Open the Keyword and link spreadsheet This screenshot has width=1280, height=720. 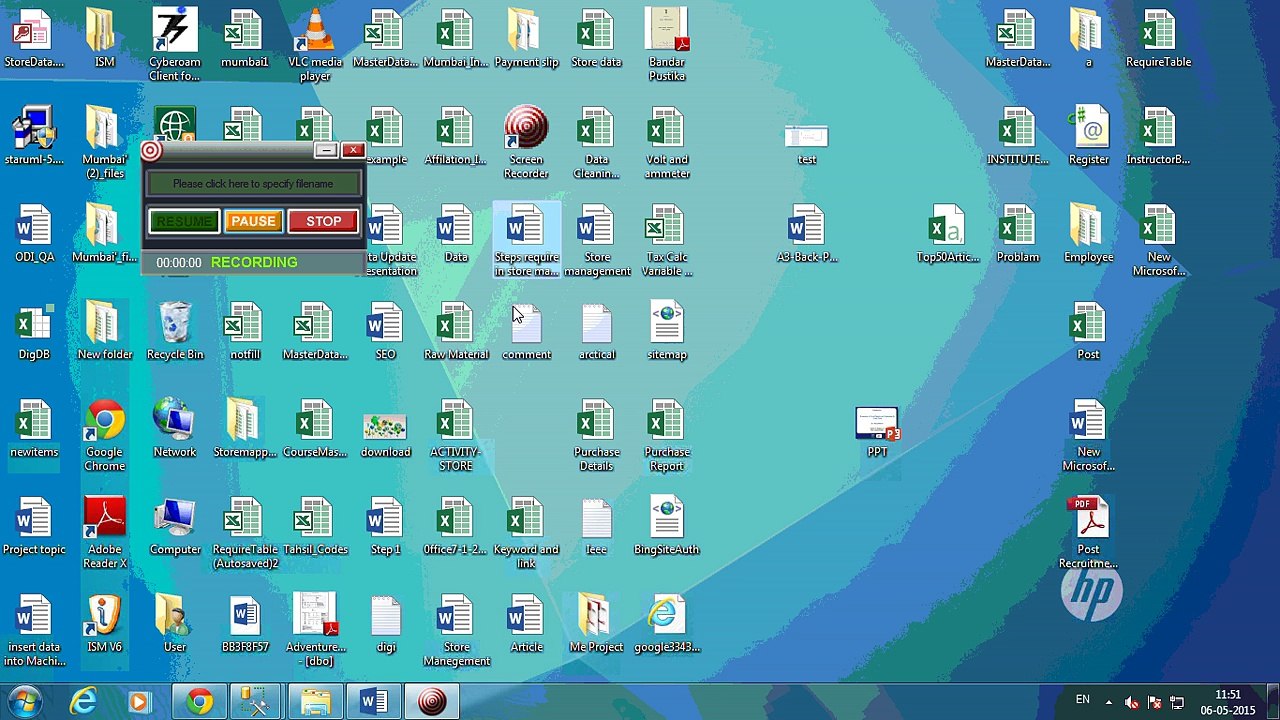pos(526,533)
